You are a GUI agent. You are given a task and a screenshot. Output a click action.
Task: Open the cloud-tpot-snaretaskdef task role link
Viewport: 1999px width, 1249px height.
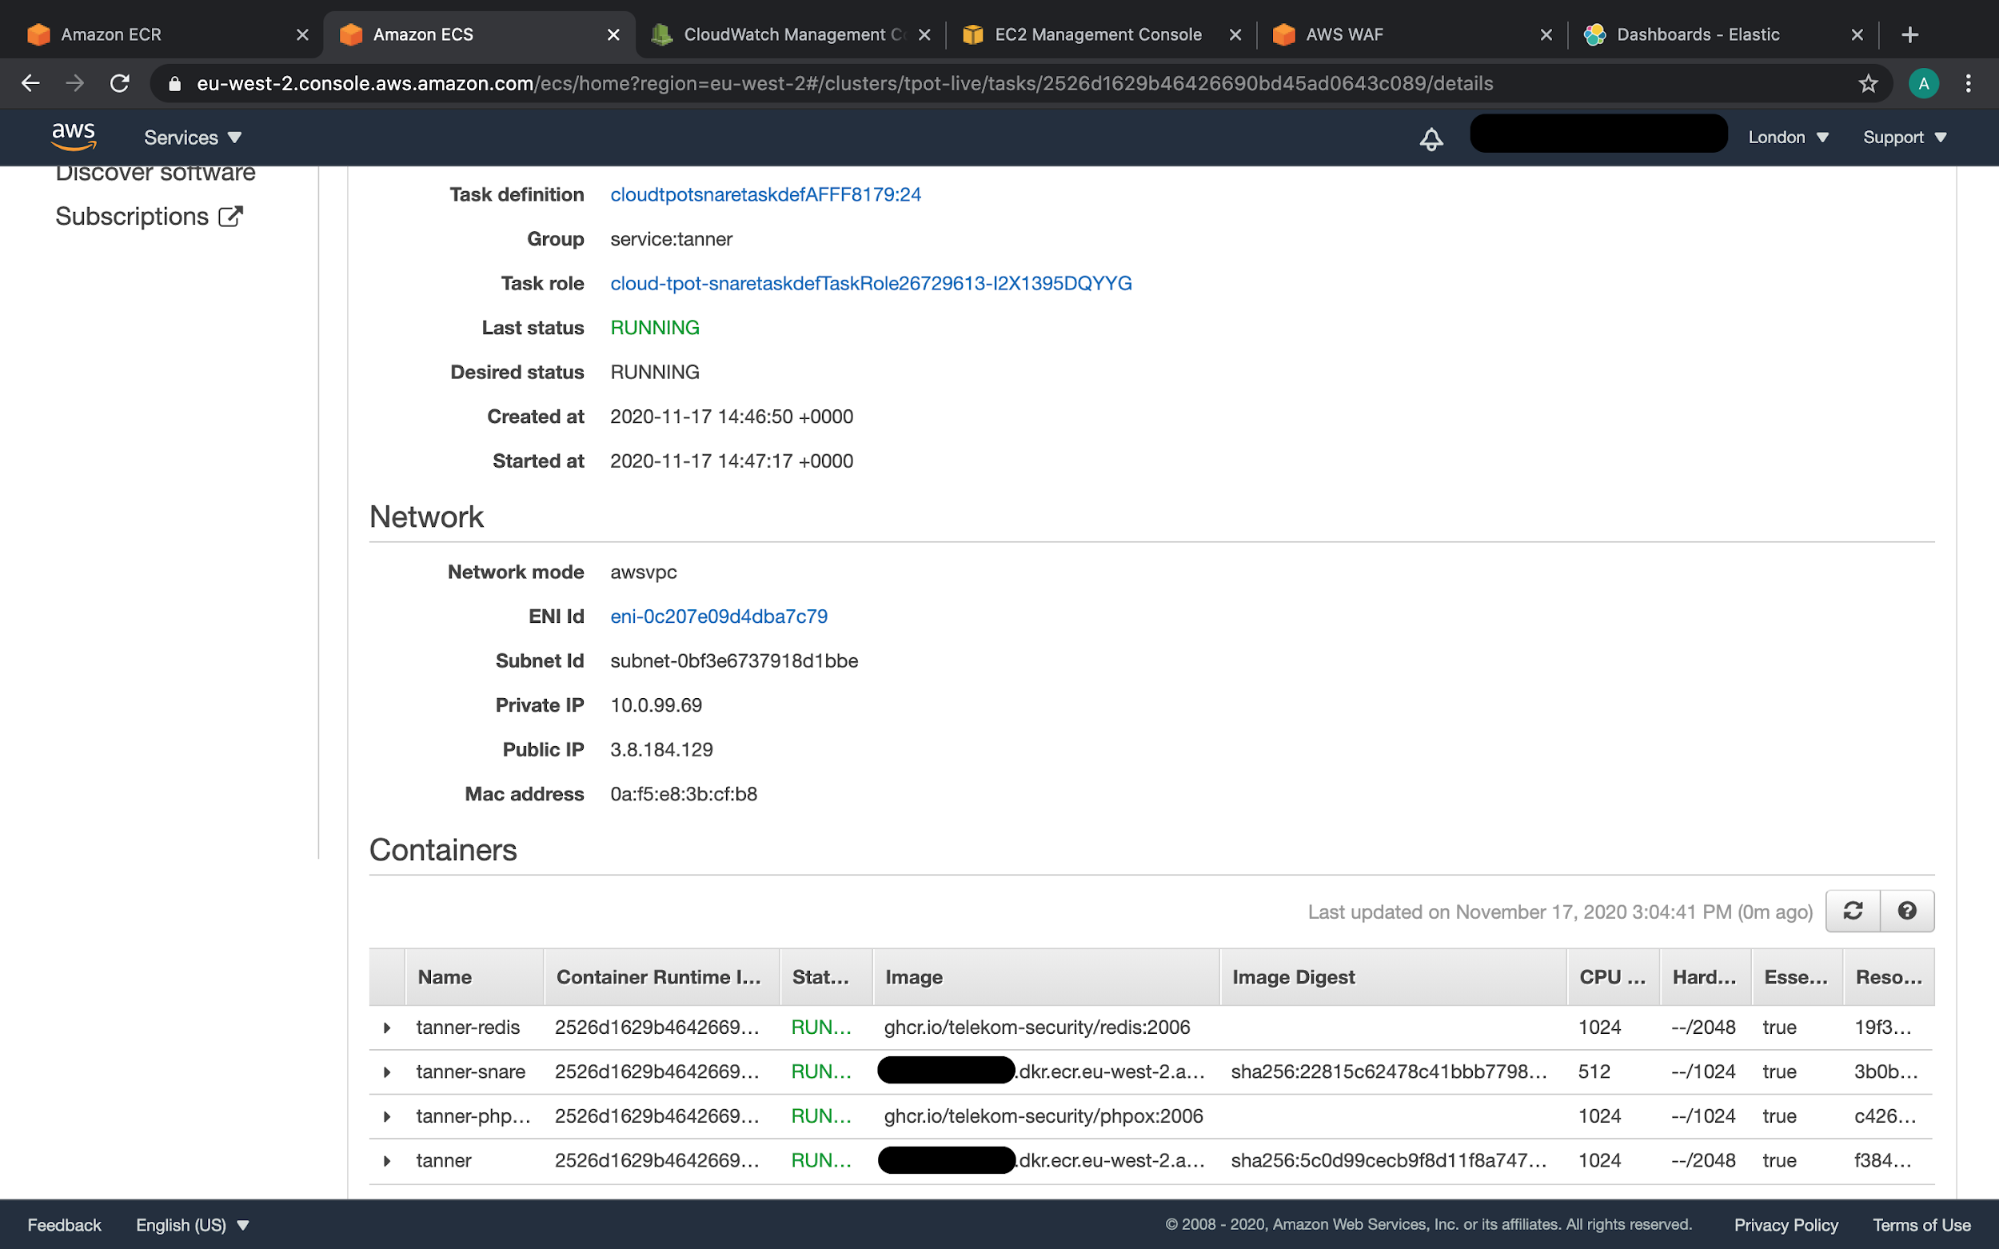point(871,283)
